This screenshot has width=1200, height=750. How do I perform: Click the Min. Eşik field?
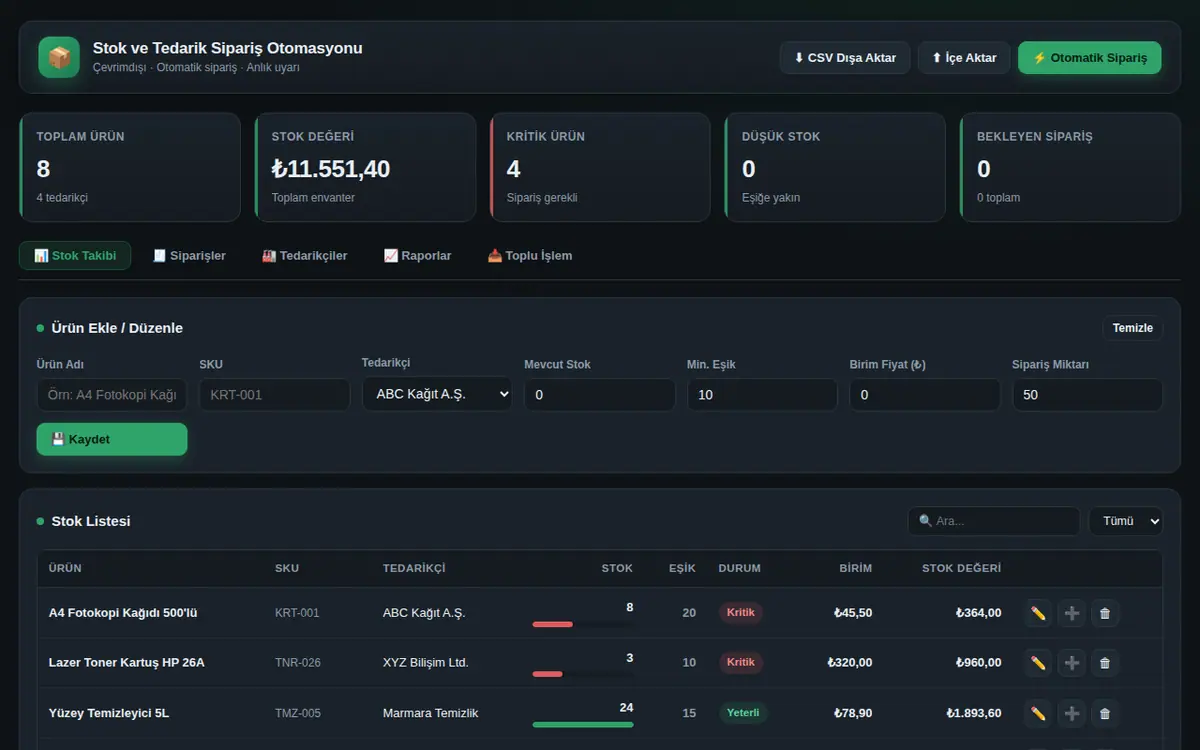click(762, 395)
